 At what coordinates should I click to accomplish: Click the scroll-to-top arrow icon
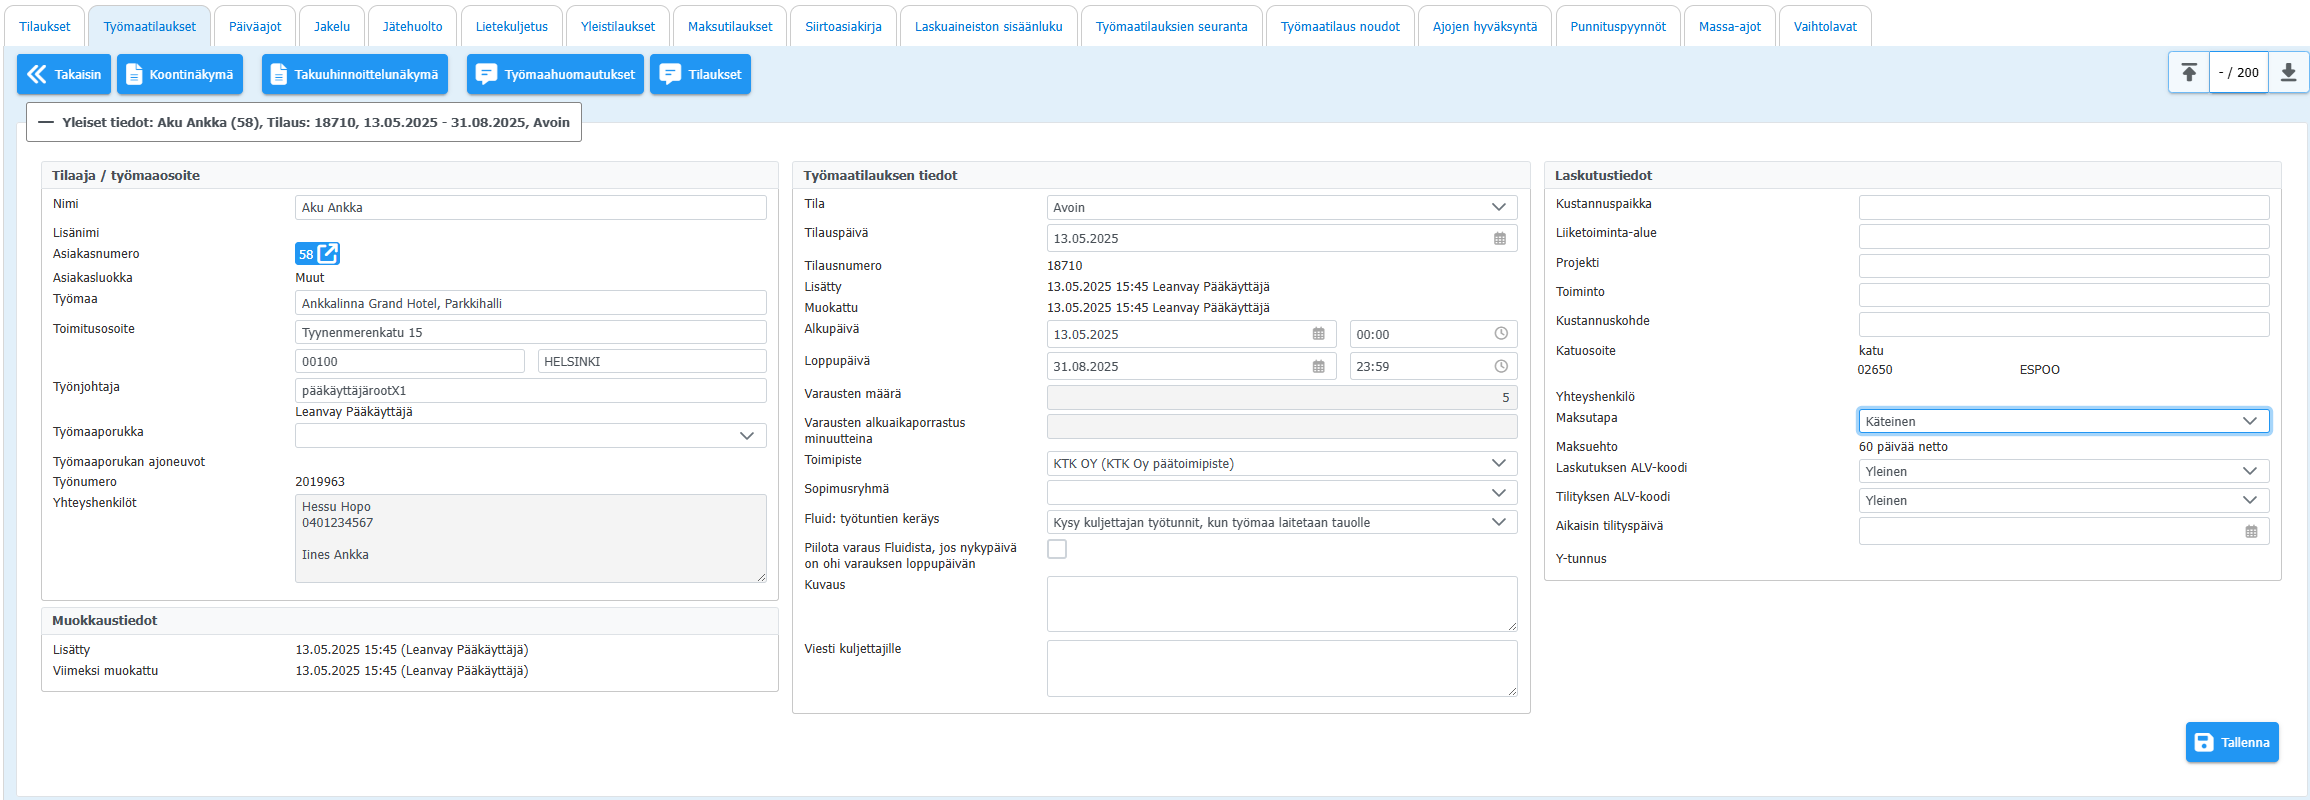coord(2189,73)
